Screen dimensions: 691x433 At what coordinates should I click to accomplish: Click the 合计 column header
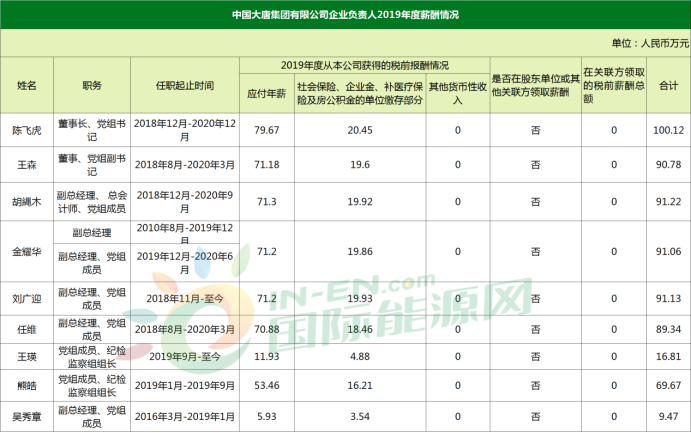[x=668, y=85]
